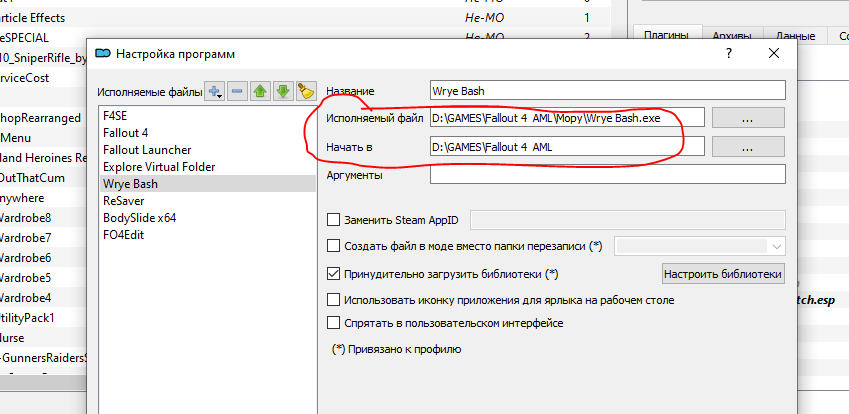
Task: Toggle 'Создать файл в моде' checkbox
Action: [x=334, y=246]
